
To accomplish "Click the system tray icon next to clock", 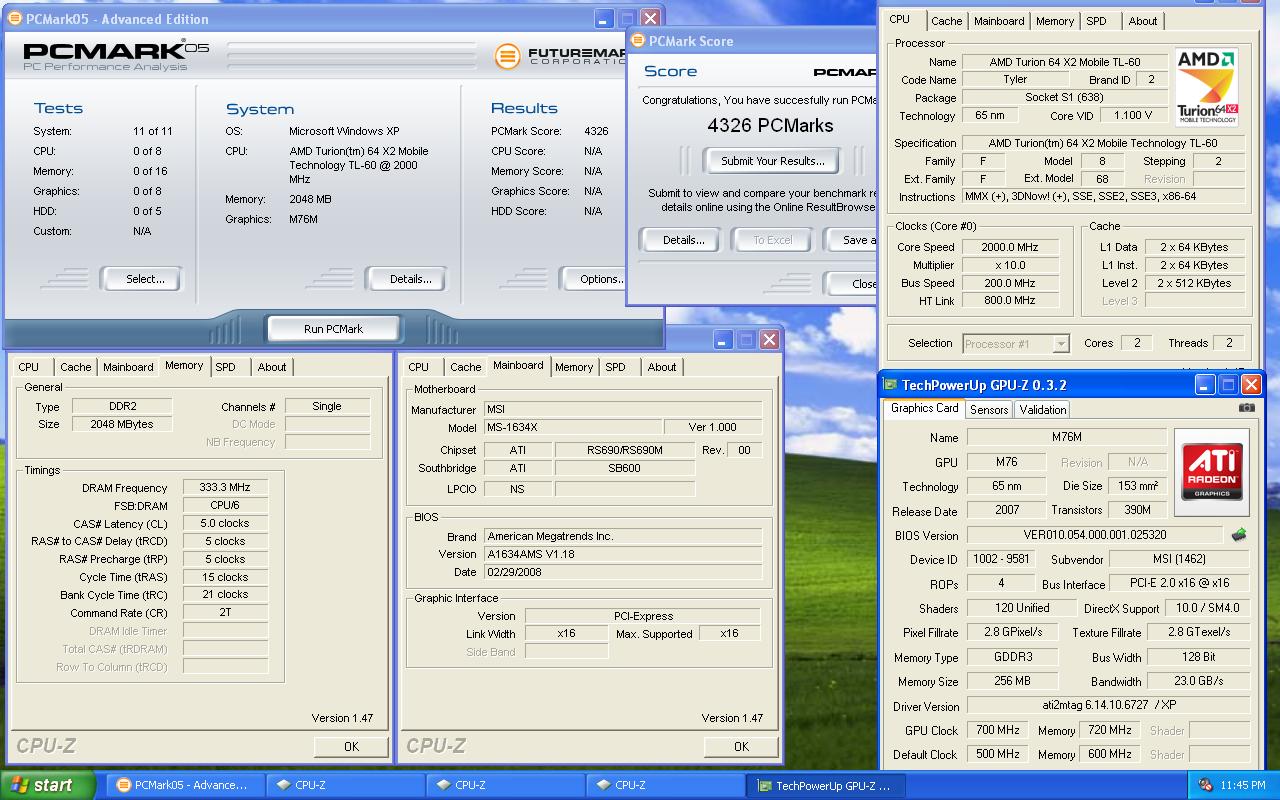I will point(1205,785).
